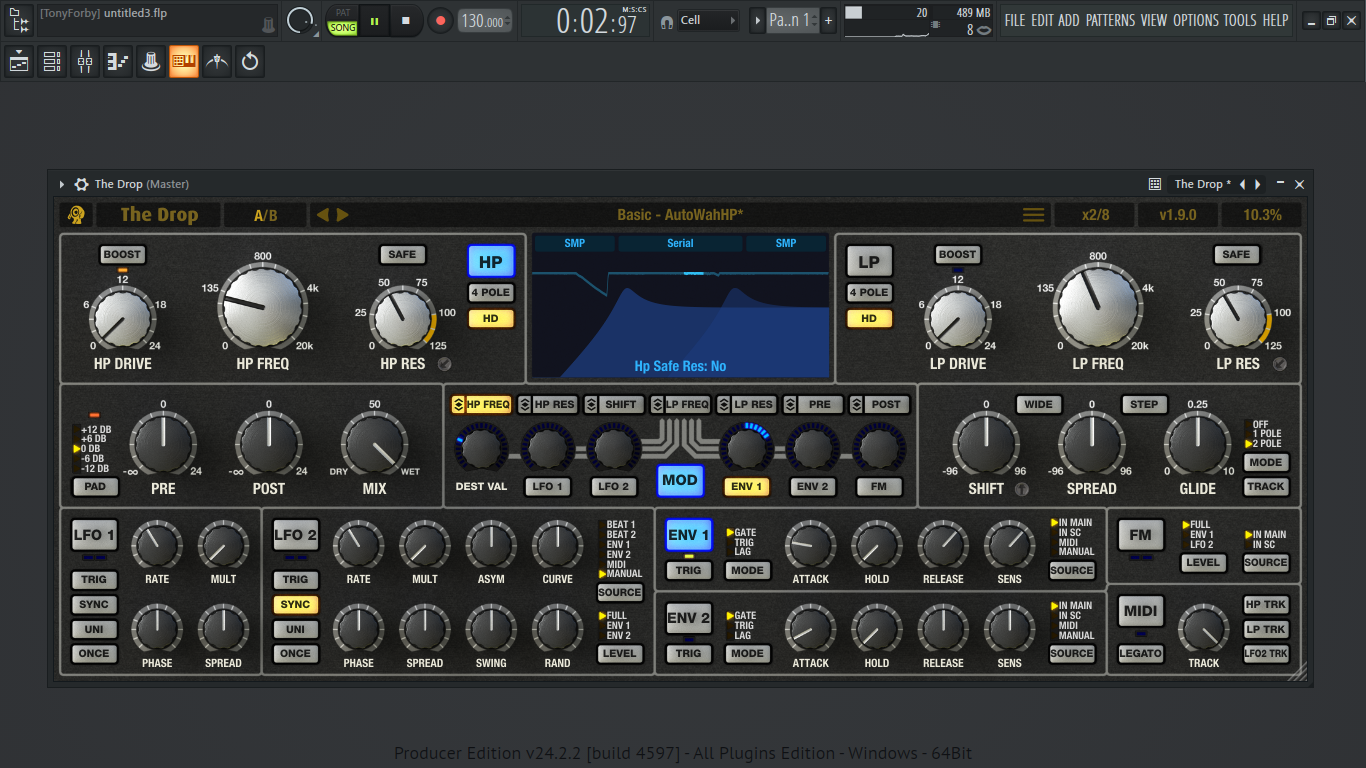1366x768 pixels.
Task: Open the PRE modulation destination dropdown arrow
Action: [790, 405]
